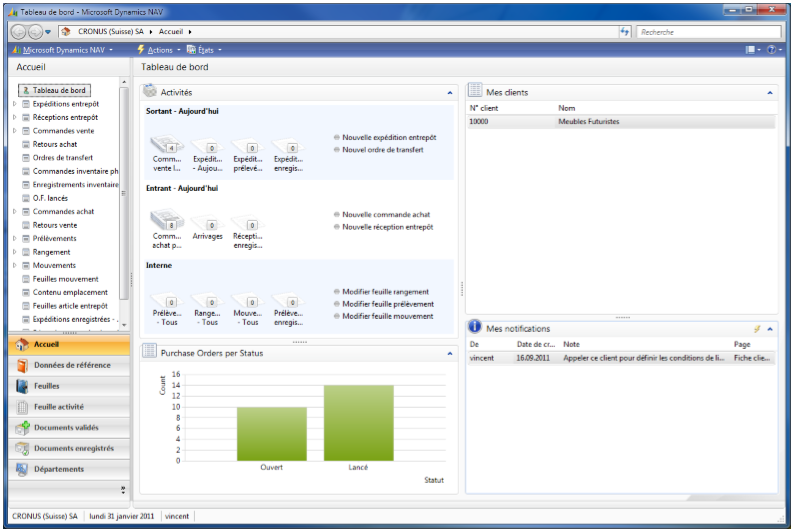Click Nouvelle réception entrepôt link
Screen dimensions: 793x531
click(387, 227)
